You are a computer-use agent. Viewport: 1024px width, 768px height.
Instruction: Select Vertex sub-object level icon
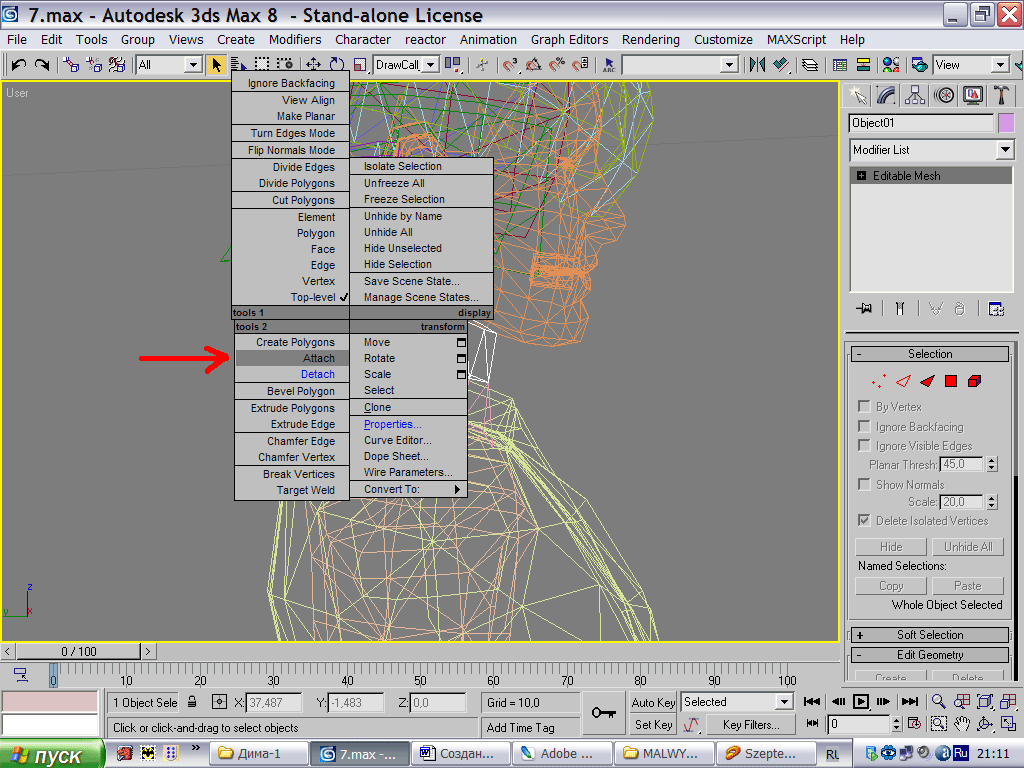(x=879, y=381)
